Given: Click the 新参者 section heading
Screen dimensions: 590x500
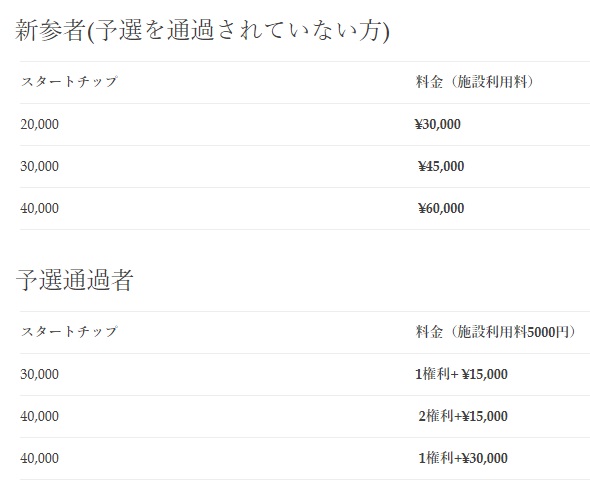Looking at the screenshot, I should [202, 30].
